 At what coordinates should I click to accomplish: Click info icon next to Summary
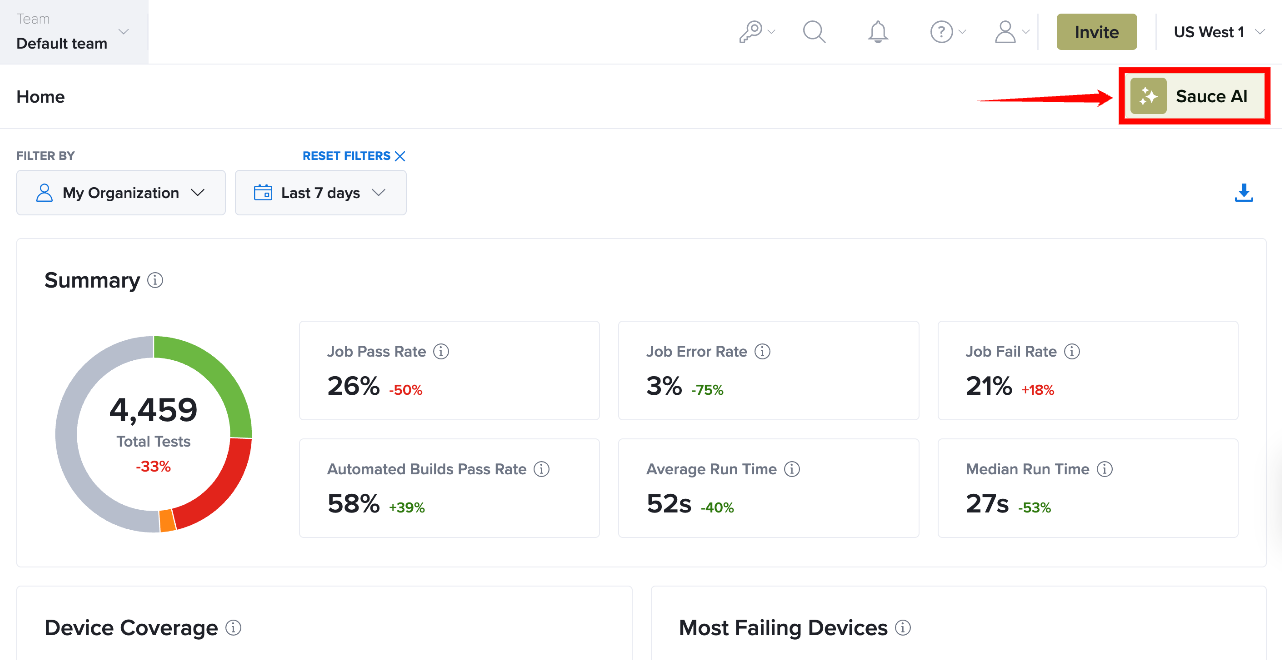155,280
